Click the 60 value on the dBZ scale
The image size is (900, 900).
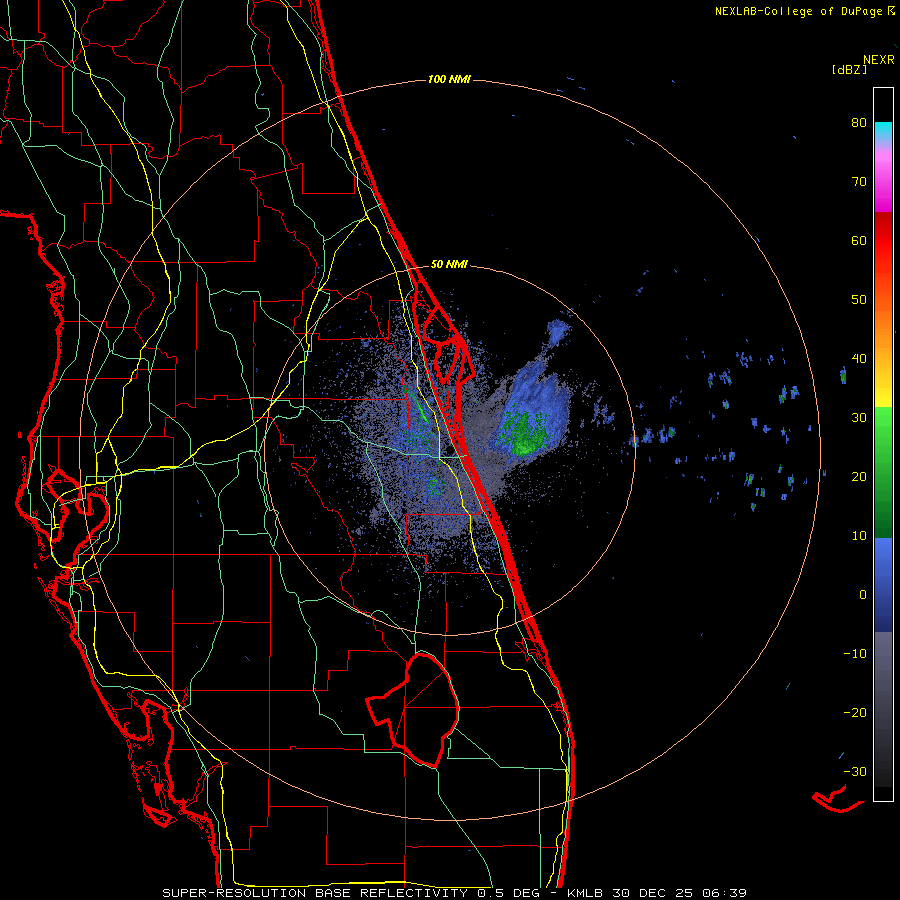tap(859, 240)
